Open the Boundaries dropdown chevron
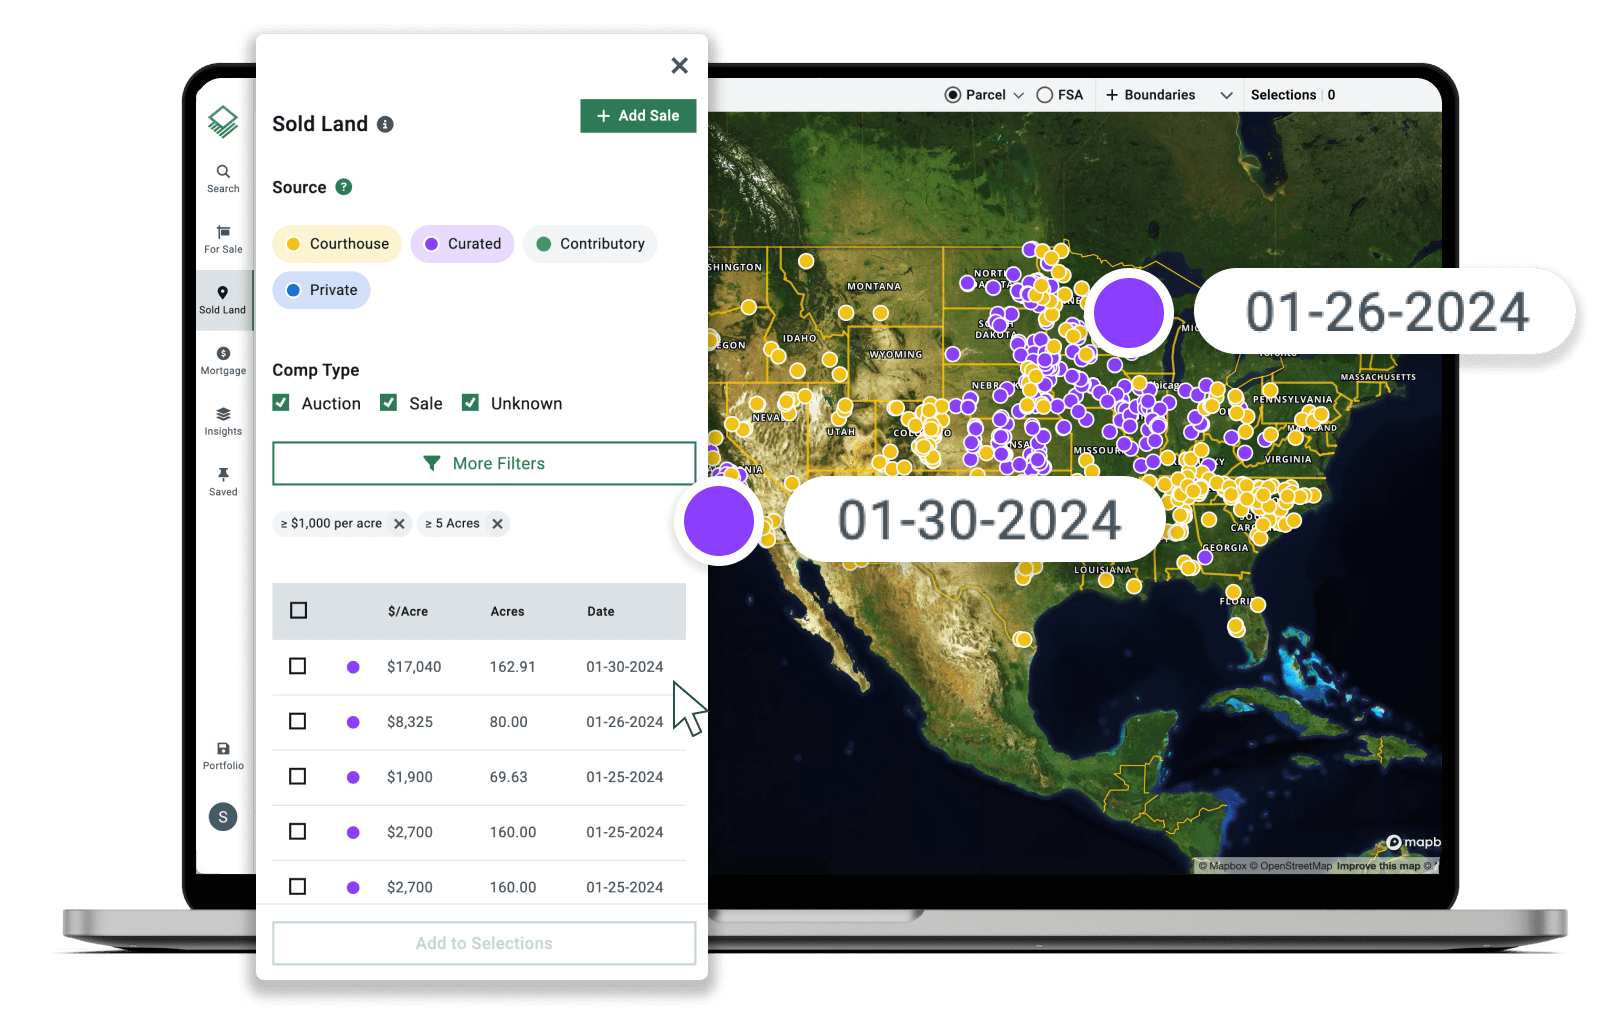Image resolution: width=1600 pixels, height=1028 pixels. pyautogui.click(x=1226, y=94)
